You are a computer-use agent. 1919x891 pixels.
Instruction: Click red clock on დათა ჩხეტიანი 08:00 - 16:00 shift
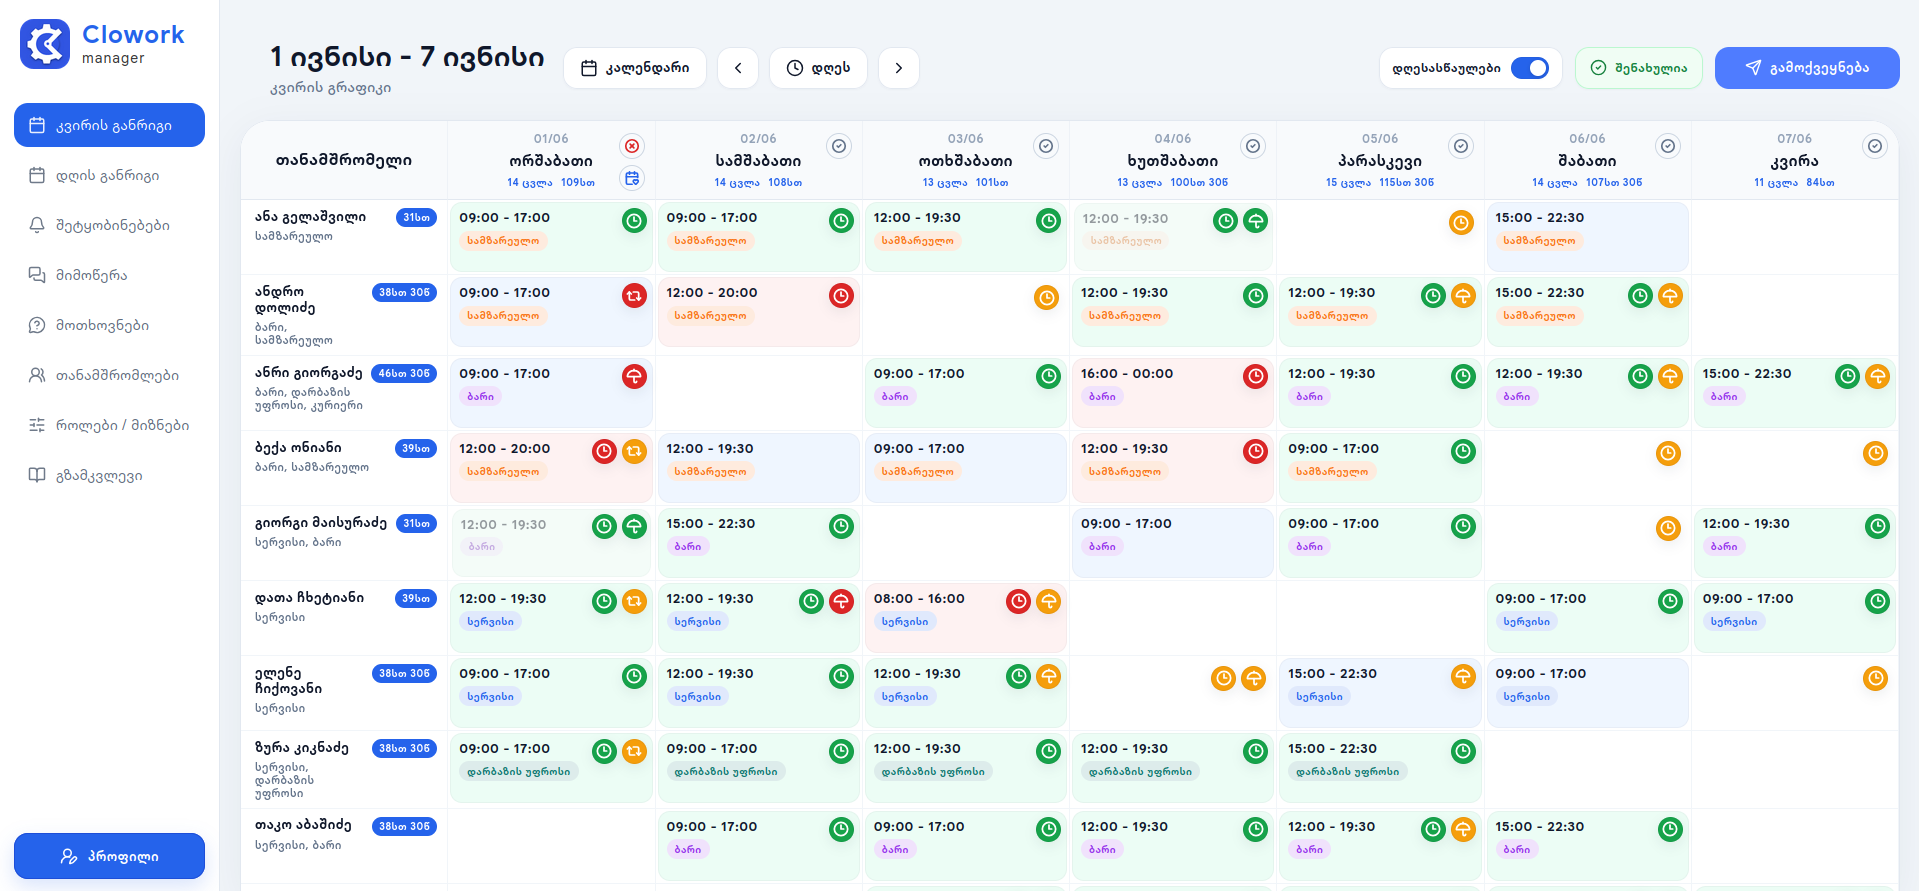[x=1018, y=601]
